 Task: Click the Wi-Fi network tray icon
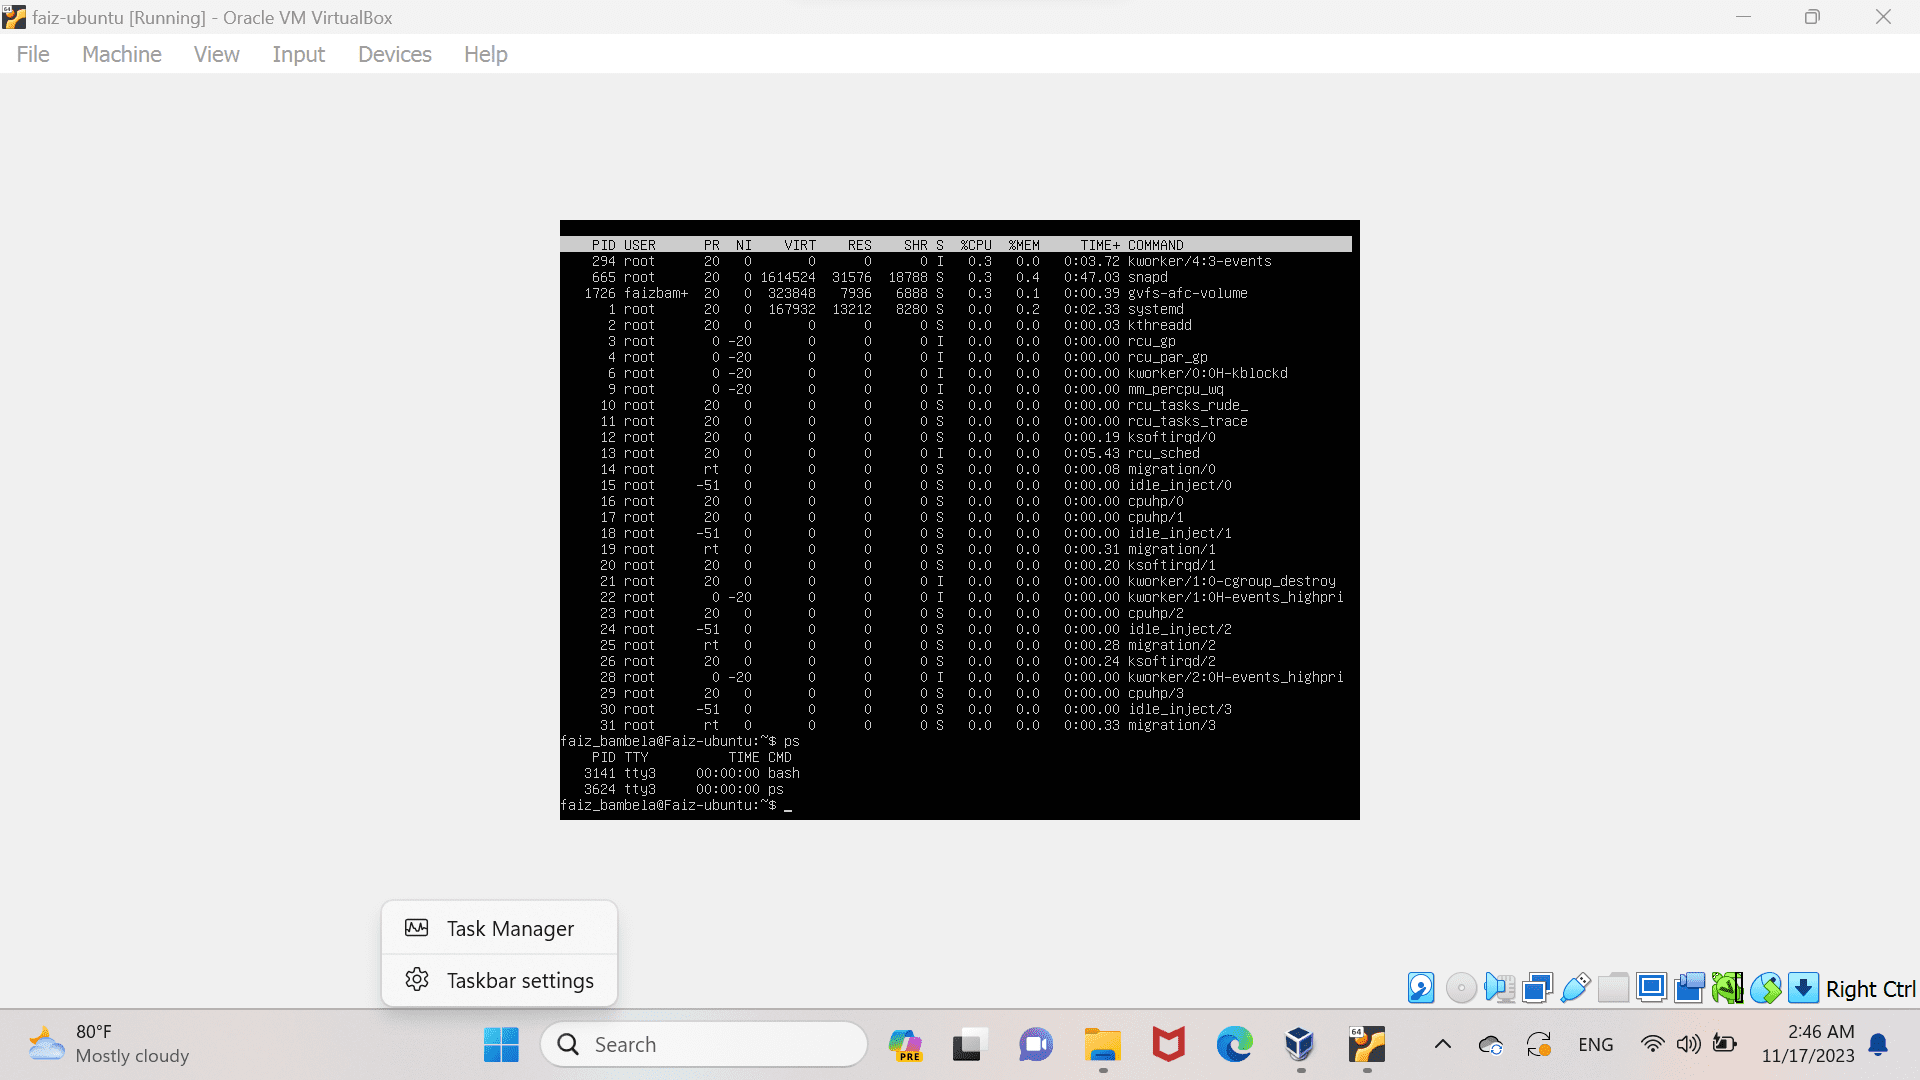point(1653,1045)
